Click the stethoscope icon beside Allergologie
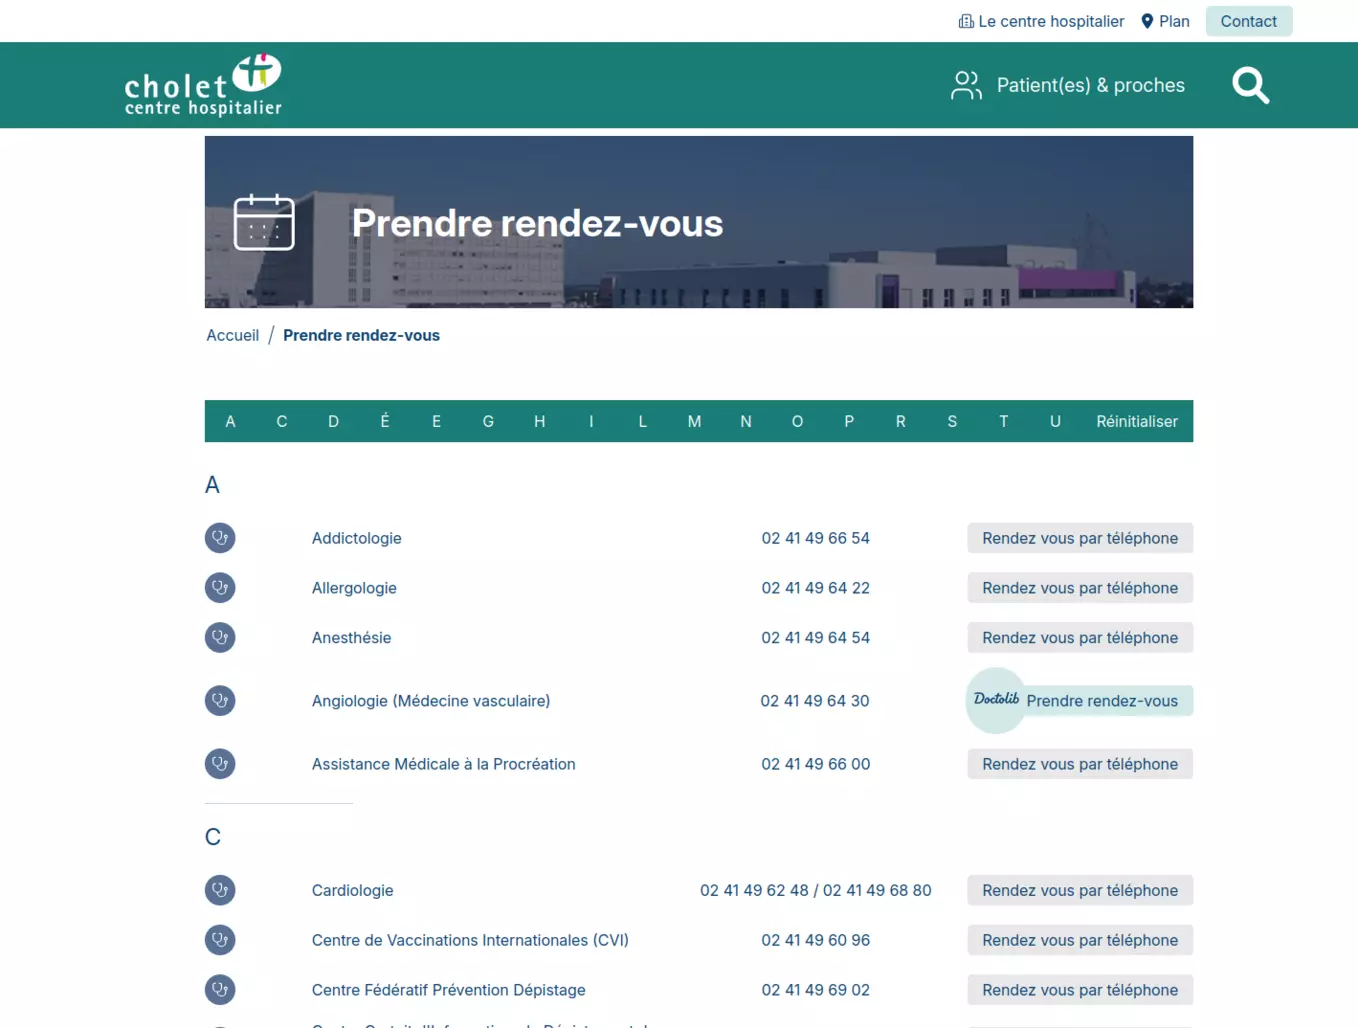 coord(220,588)
